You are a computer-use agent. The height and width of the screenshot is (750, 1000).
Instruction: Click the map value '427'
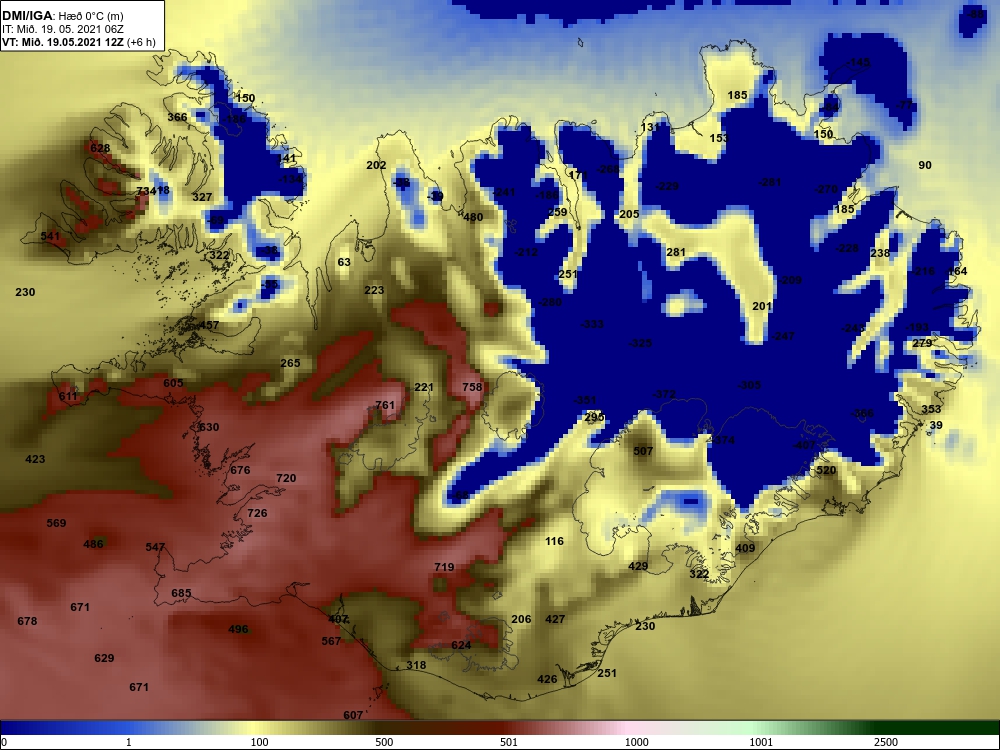pyautogui.click(x=555, y=619)
